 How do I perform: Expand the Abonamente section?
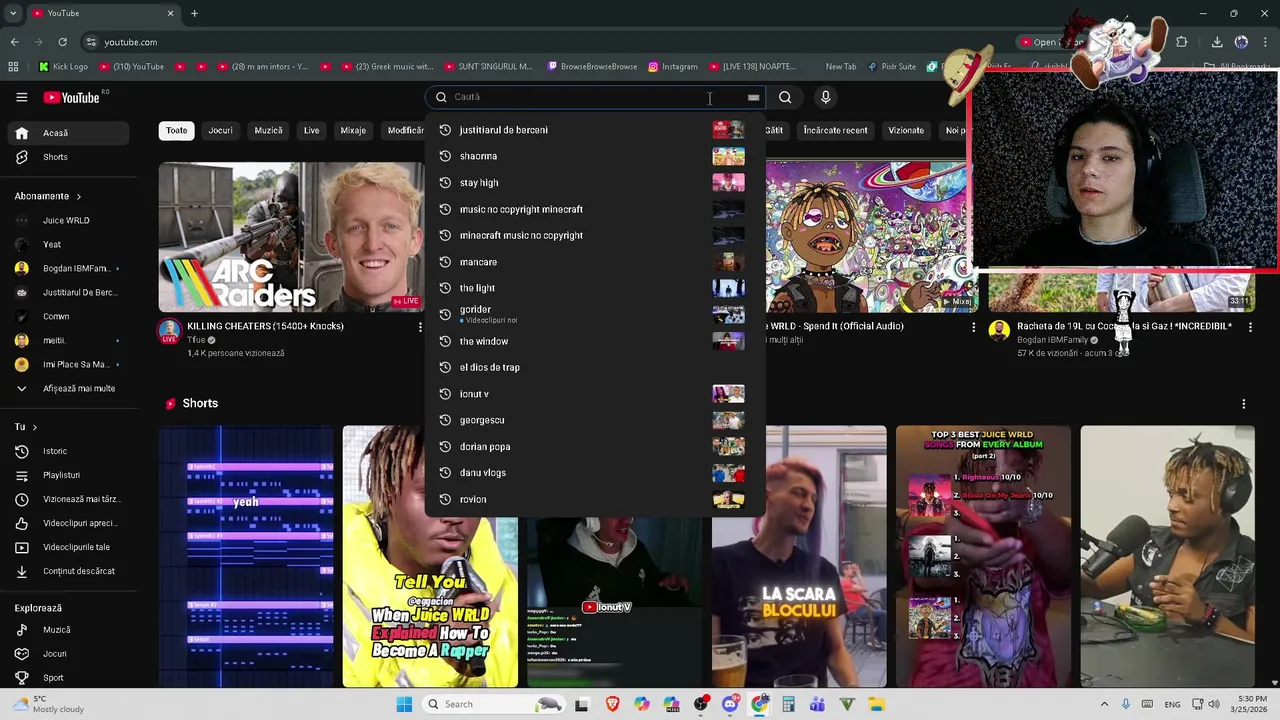click(x=48, y=196)
